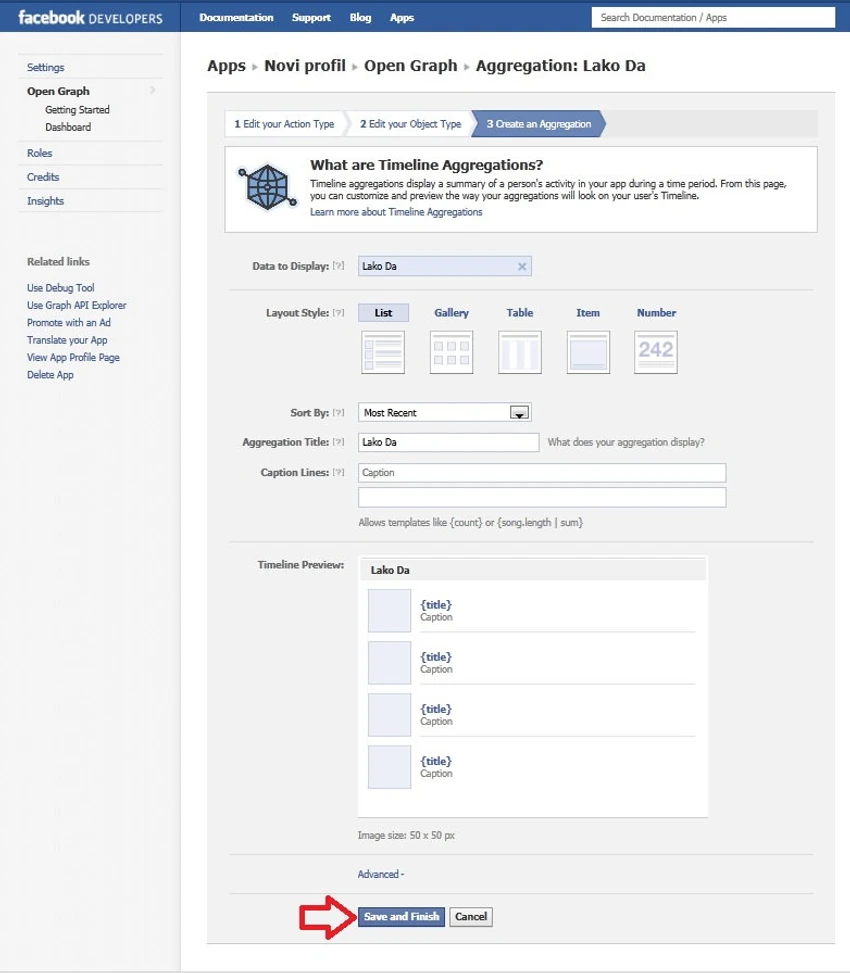Open Use Debug Tool link

coord(60,288)
